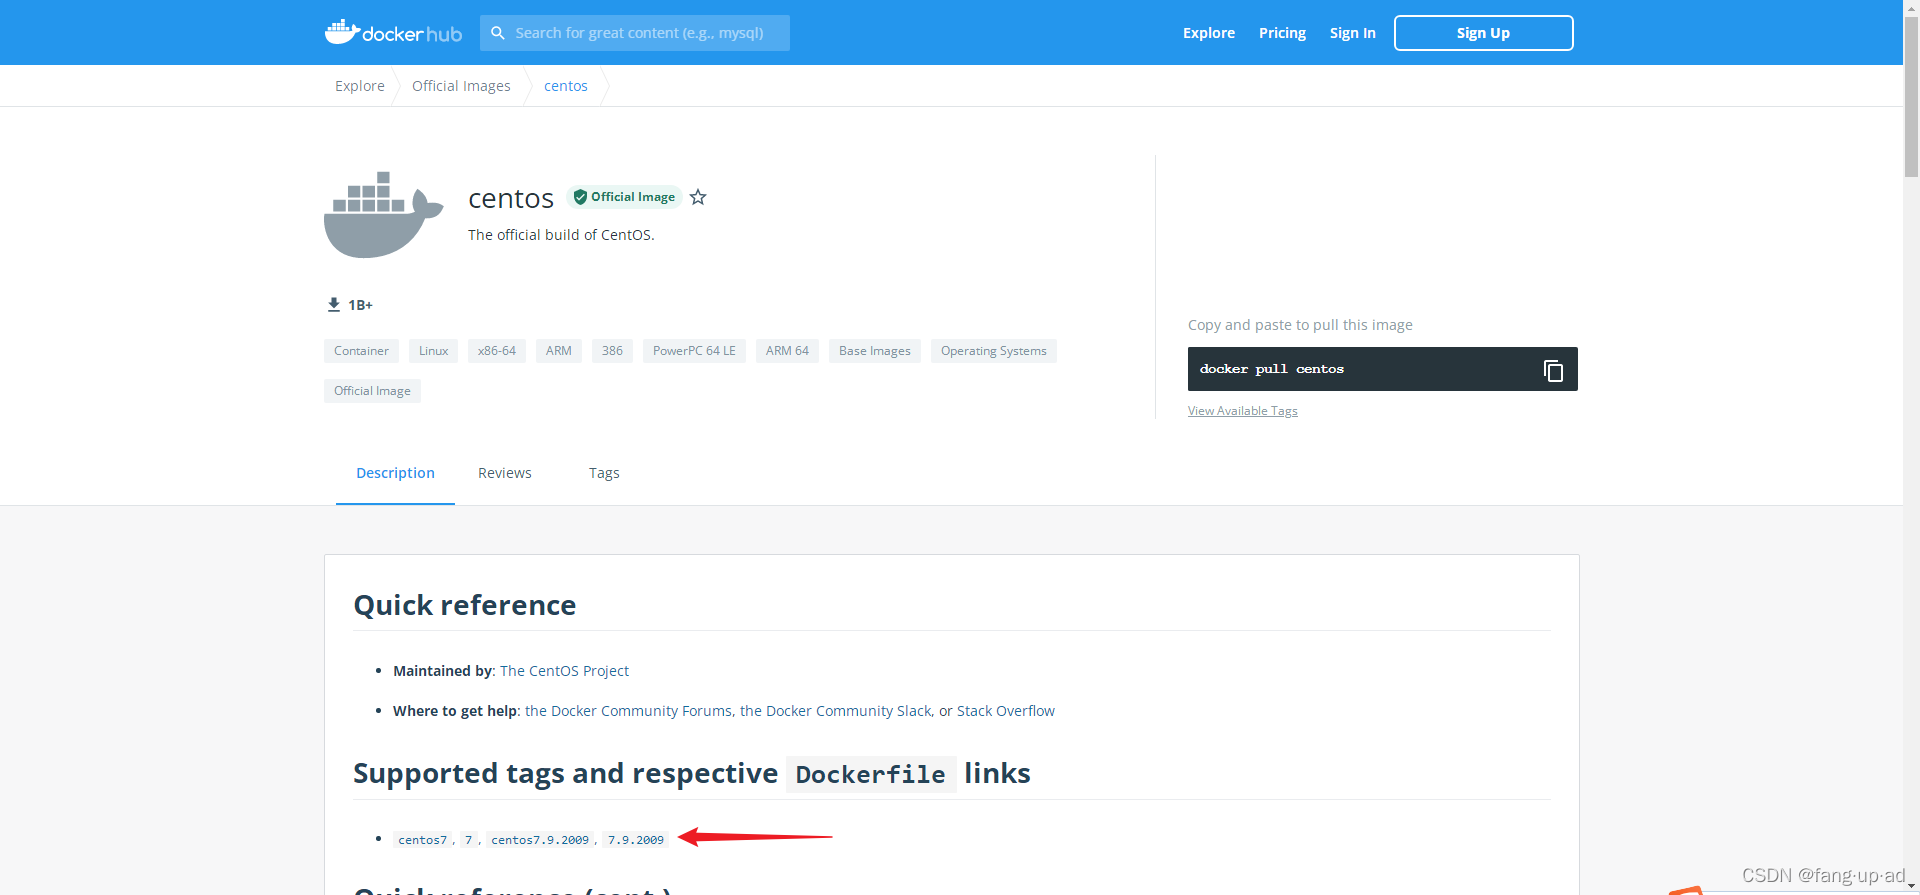Star the centos repository
Image resolution: width=1920 pixels, height=895 pixels.
698,197
